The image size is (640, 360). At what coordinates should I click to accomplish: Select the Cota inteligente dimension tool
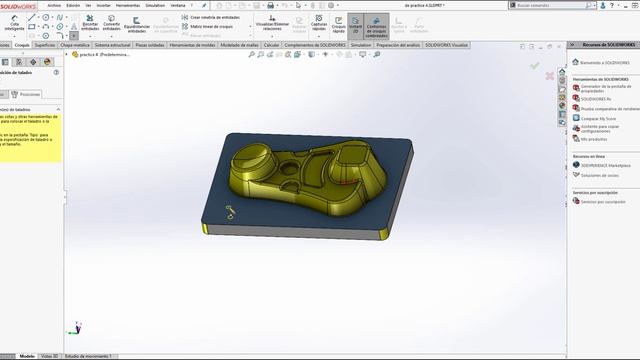14,24
